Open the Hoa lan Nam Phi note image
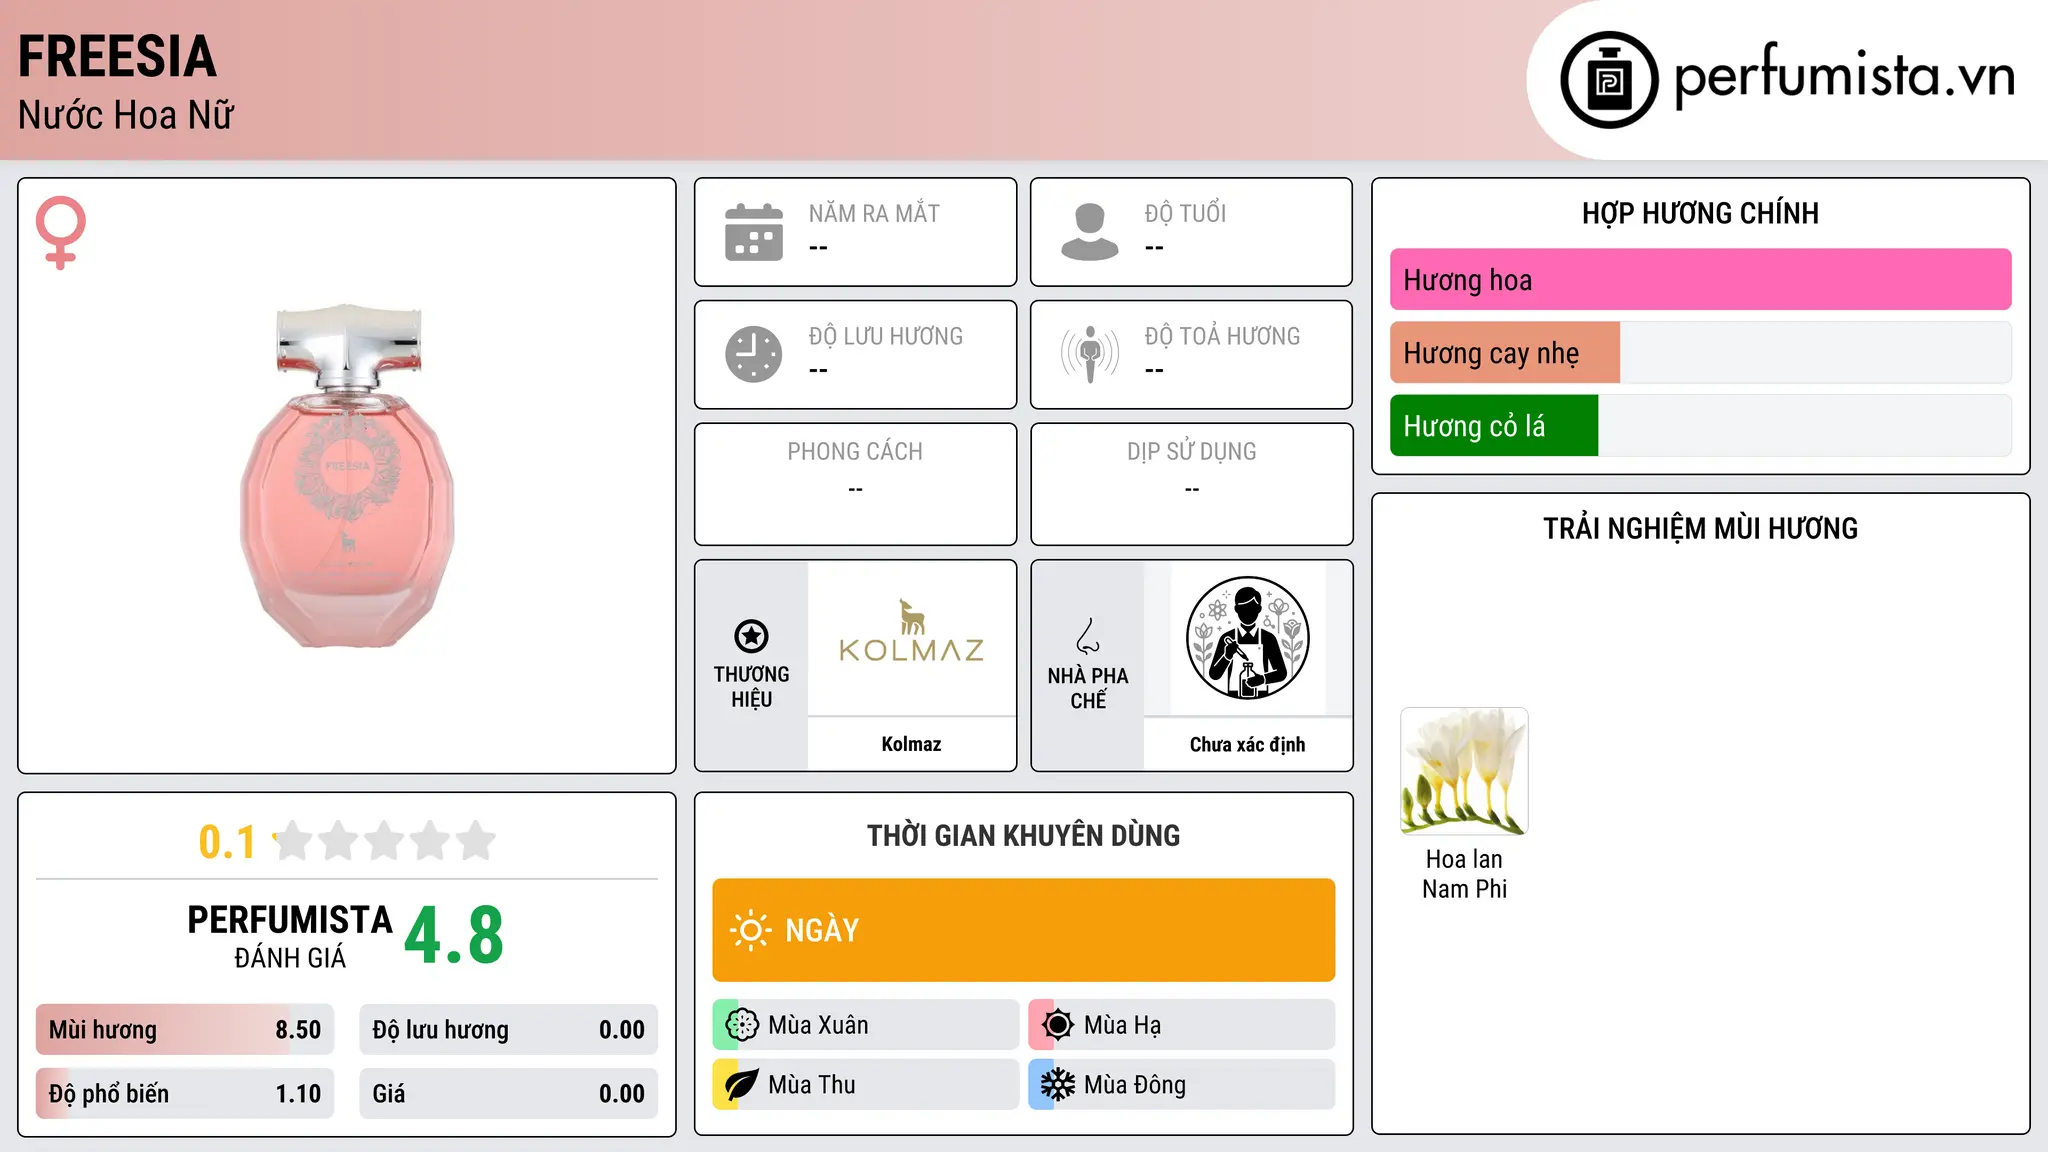The height and width of the screenshot is (1152, 2048). (1464, 771)
